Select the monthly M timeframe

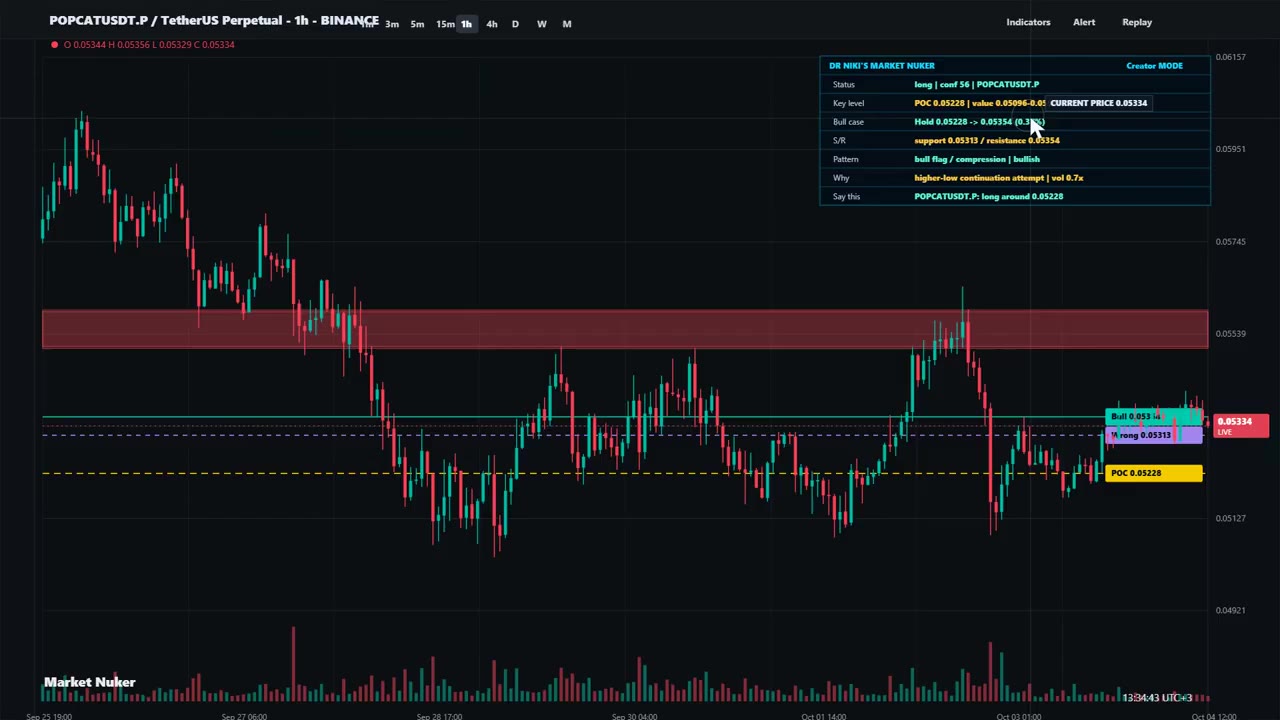click(x=567, y=24)
